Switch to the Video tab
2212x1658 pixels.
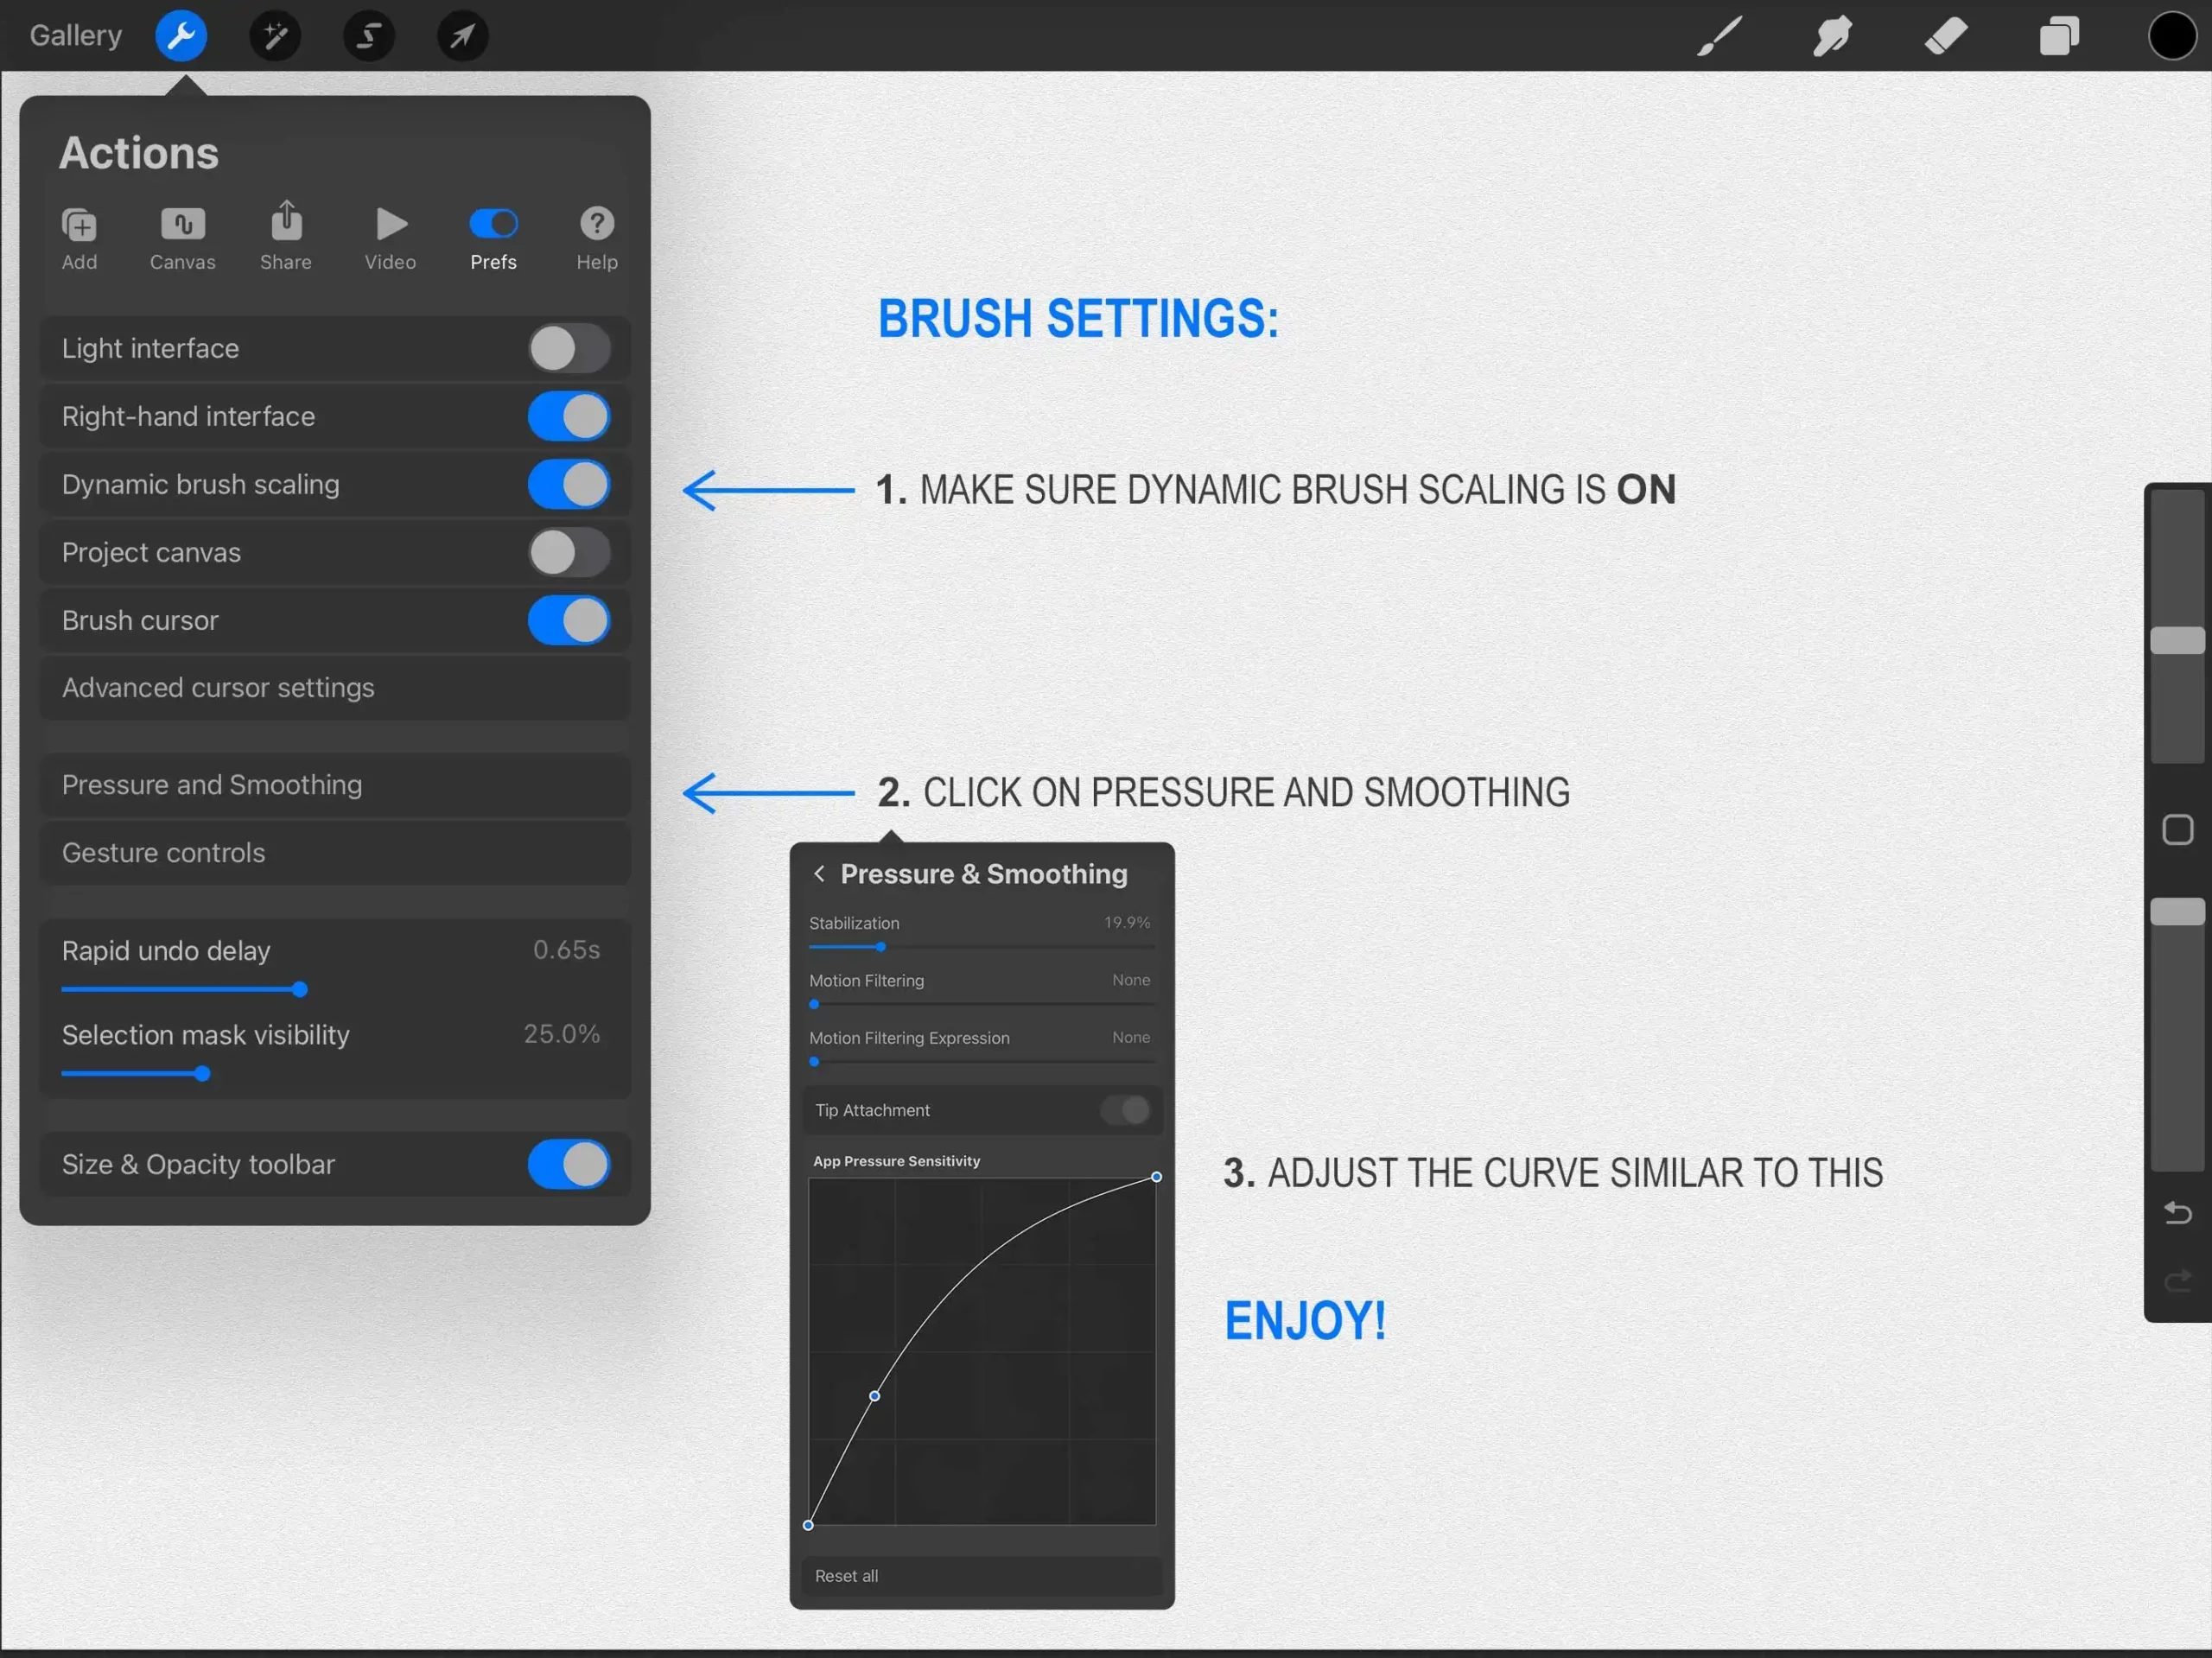point(390,239)
